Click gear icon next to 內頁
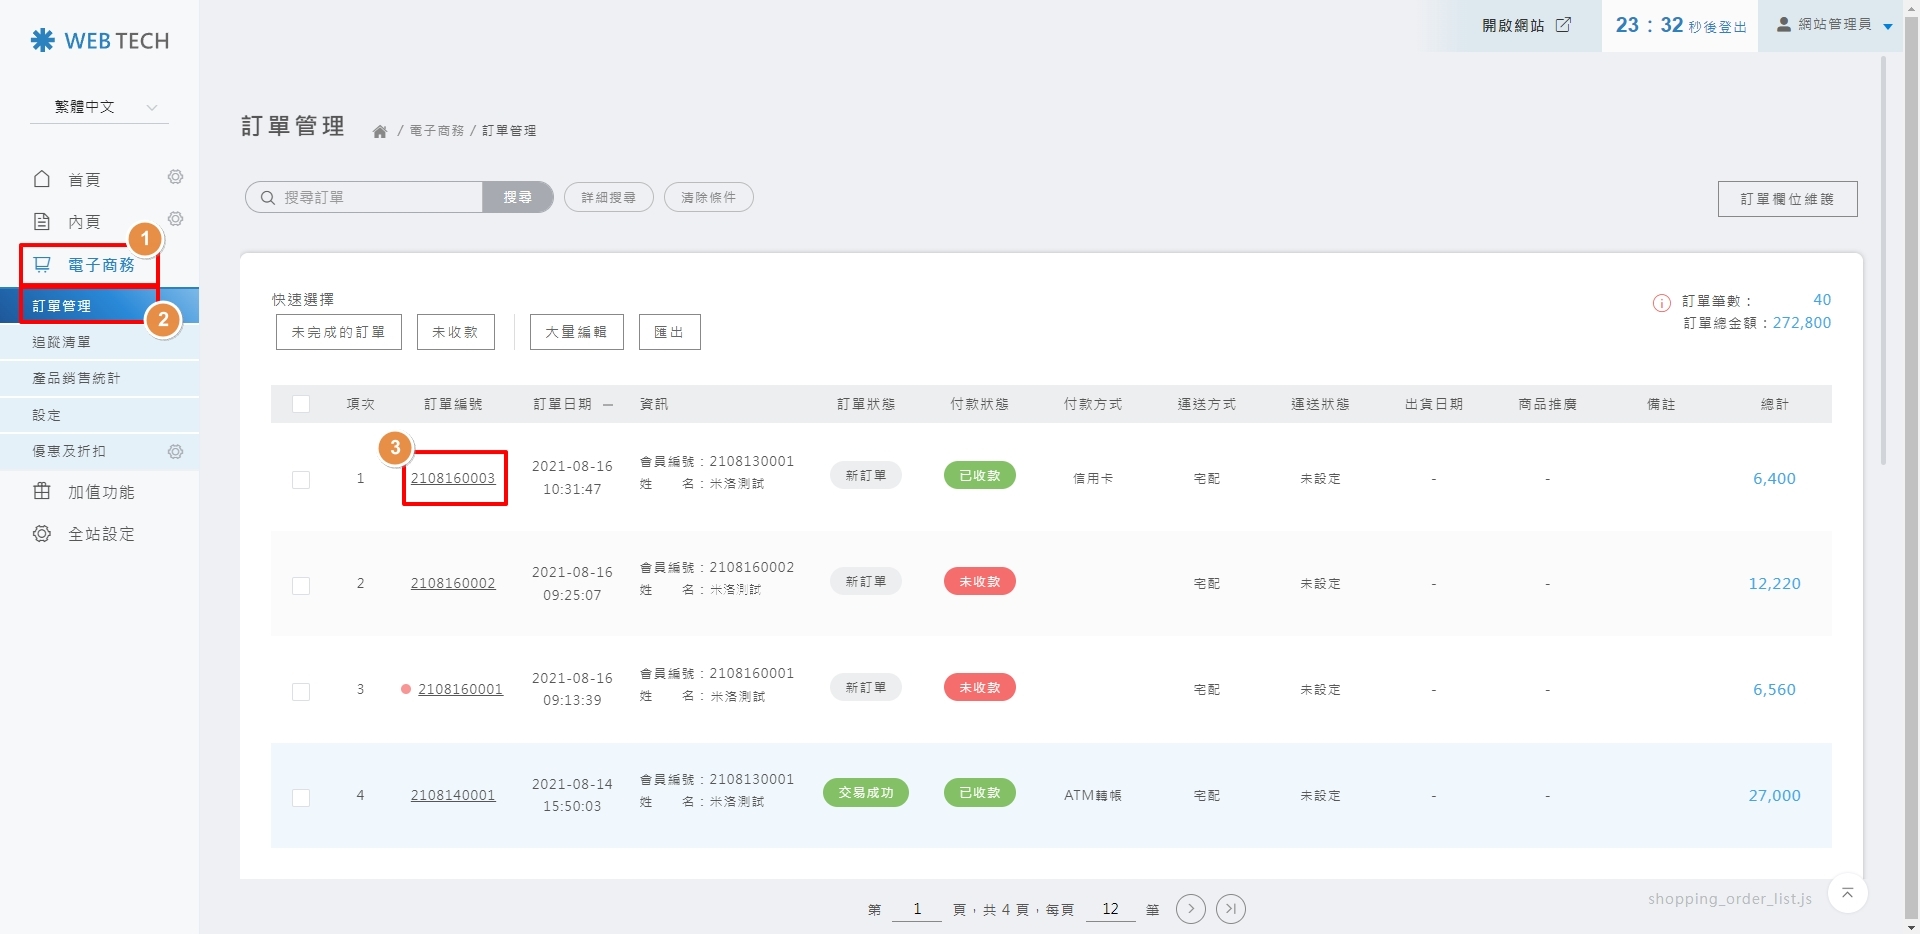 tap(175, 219)
